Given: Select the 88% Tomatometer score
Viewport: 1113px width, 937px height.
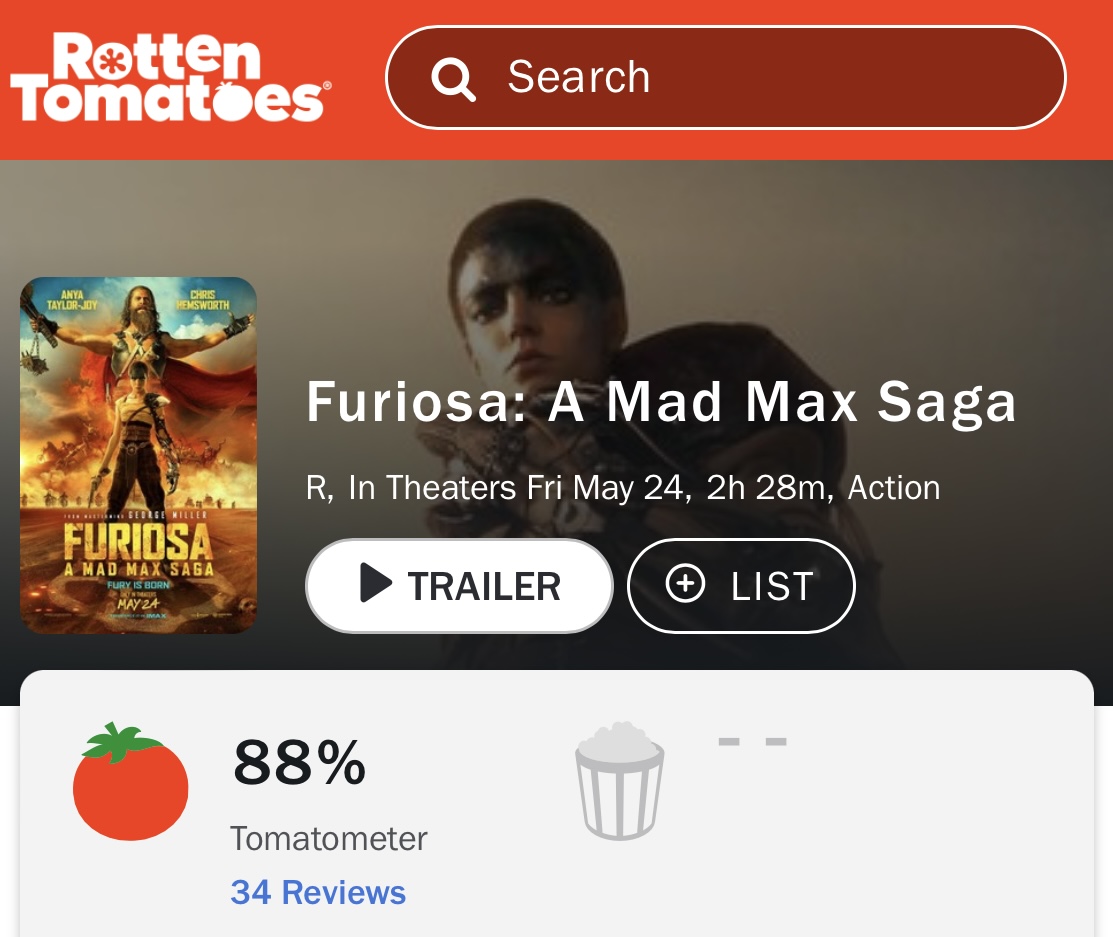Looking at the screenshot, I should click(299, 762).
